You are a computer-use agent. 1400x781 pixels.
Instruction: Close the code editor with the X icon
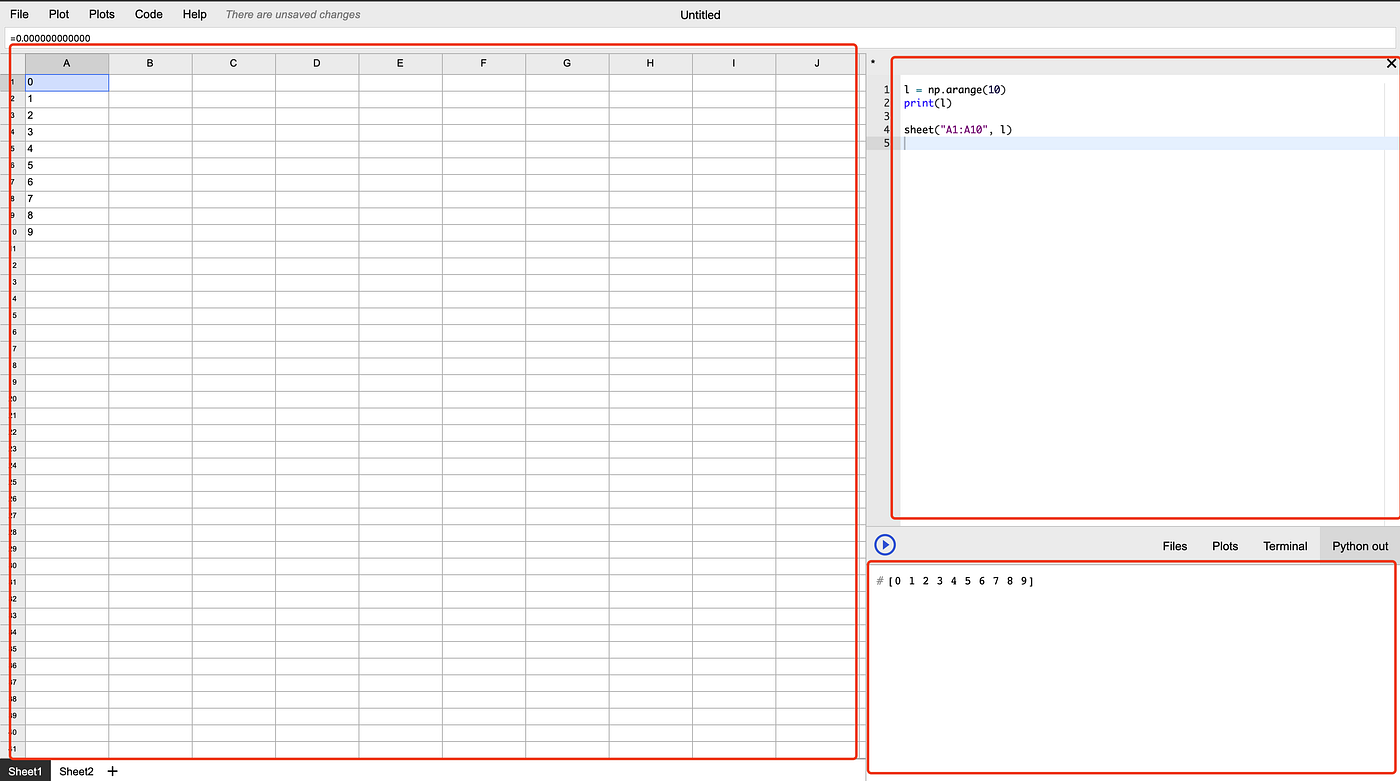[x=1391, y=62]
